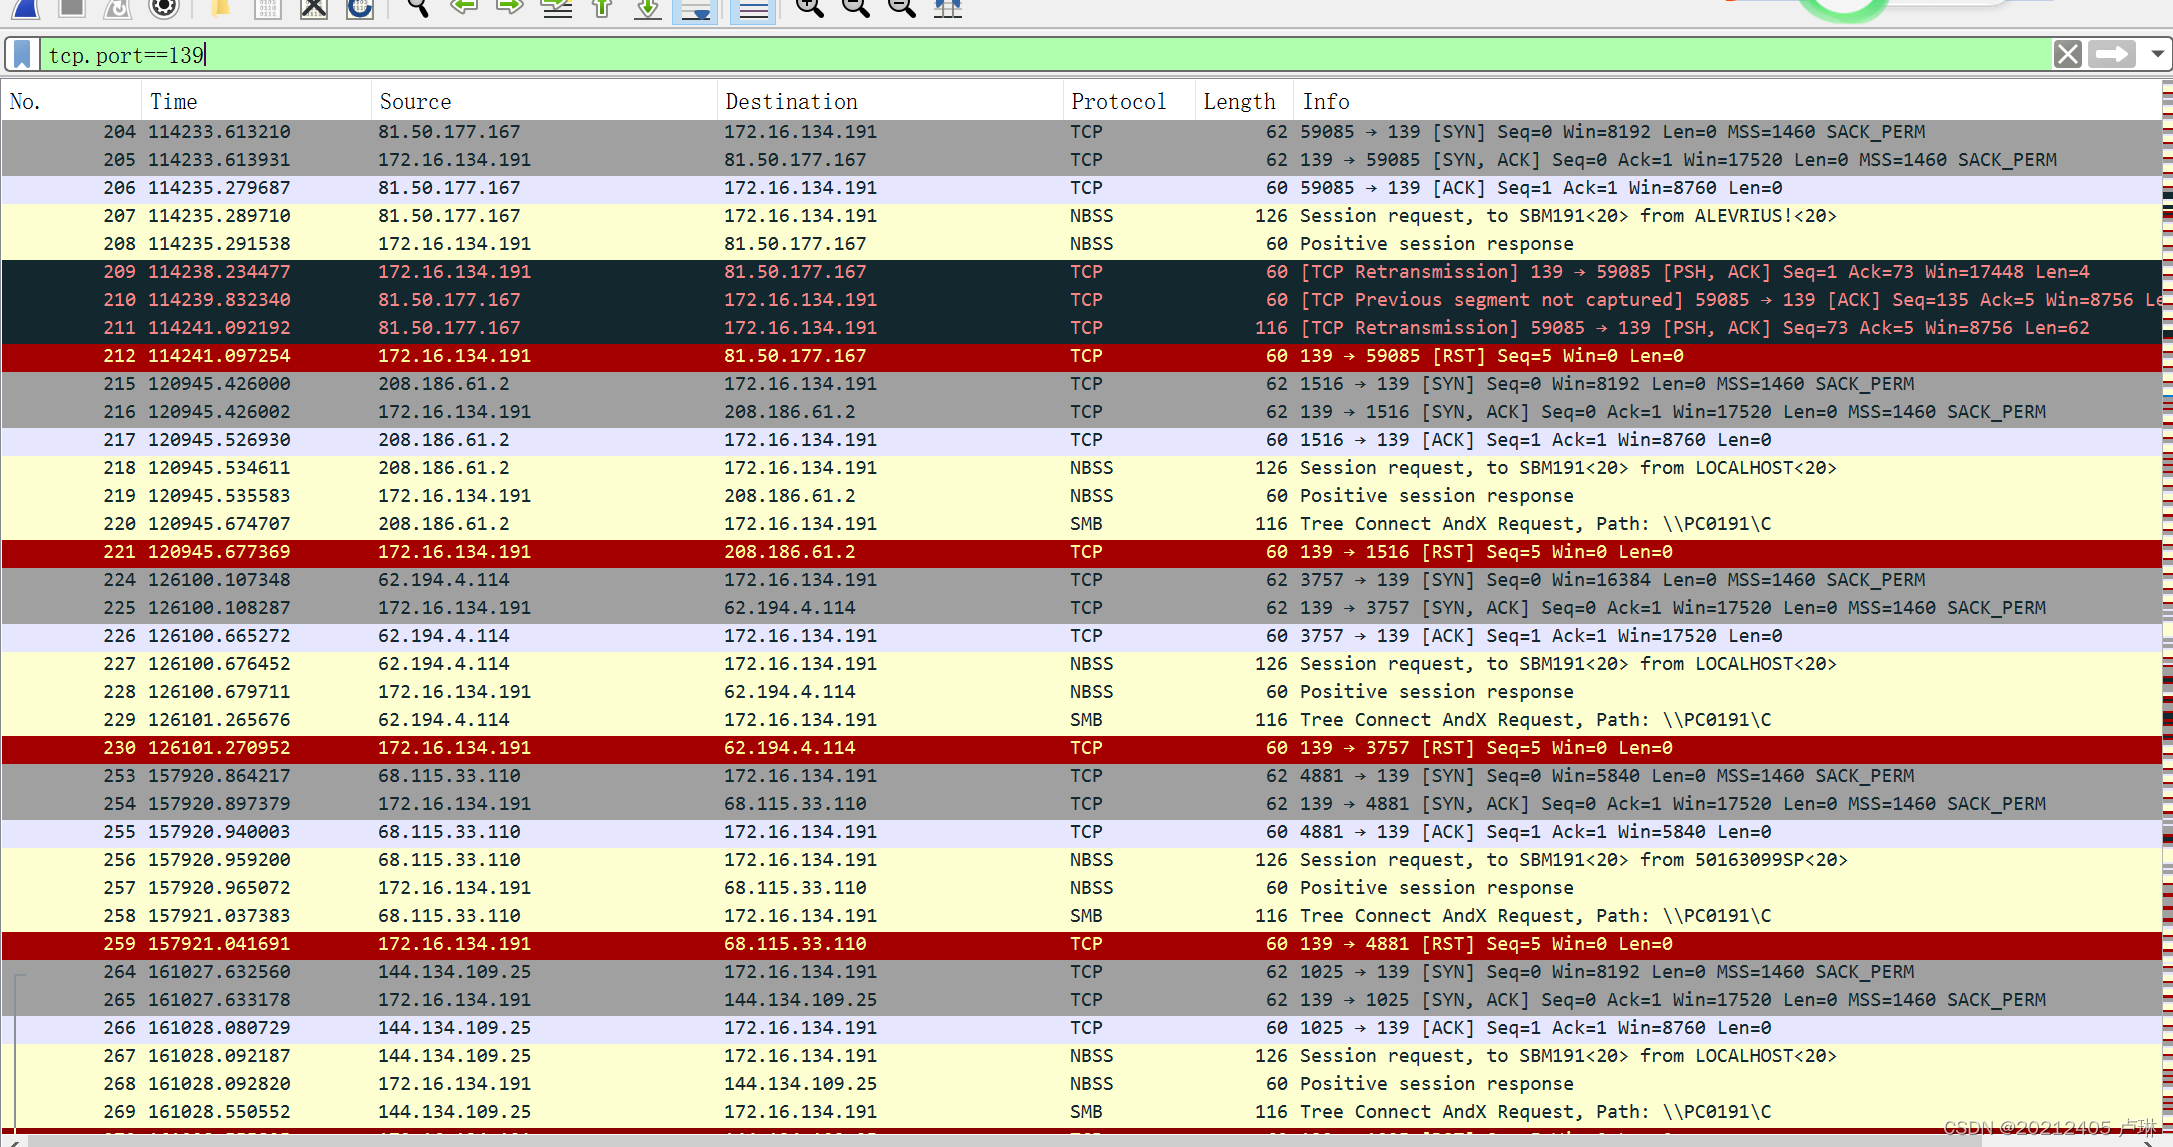Clear the display filter with X

click(2067, 54)
